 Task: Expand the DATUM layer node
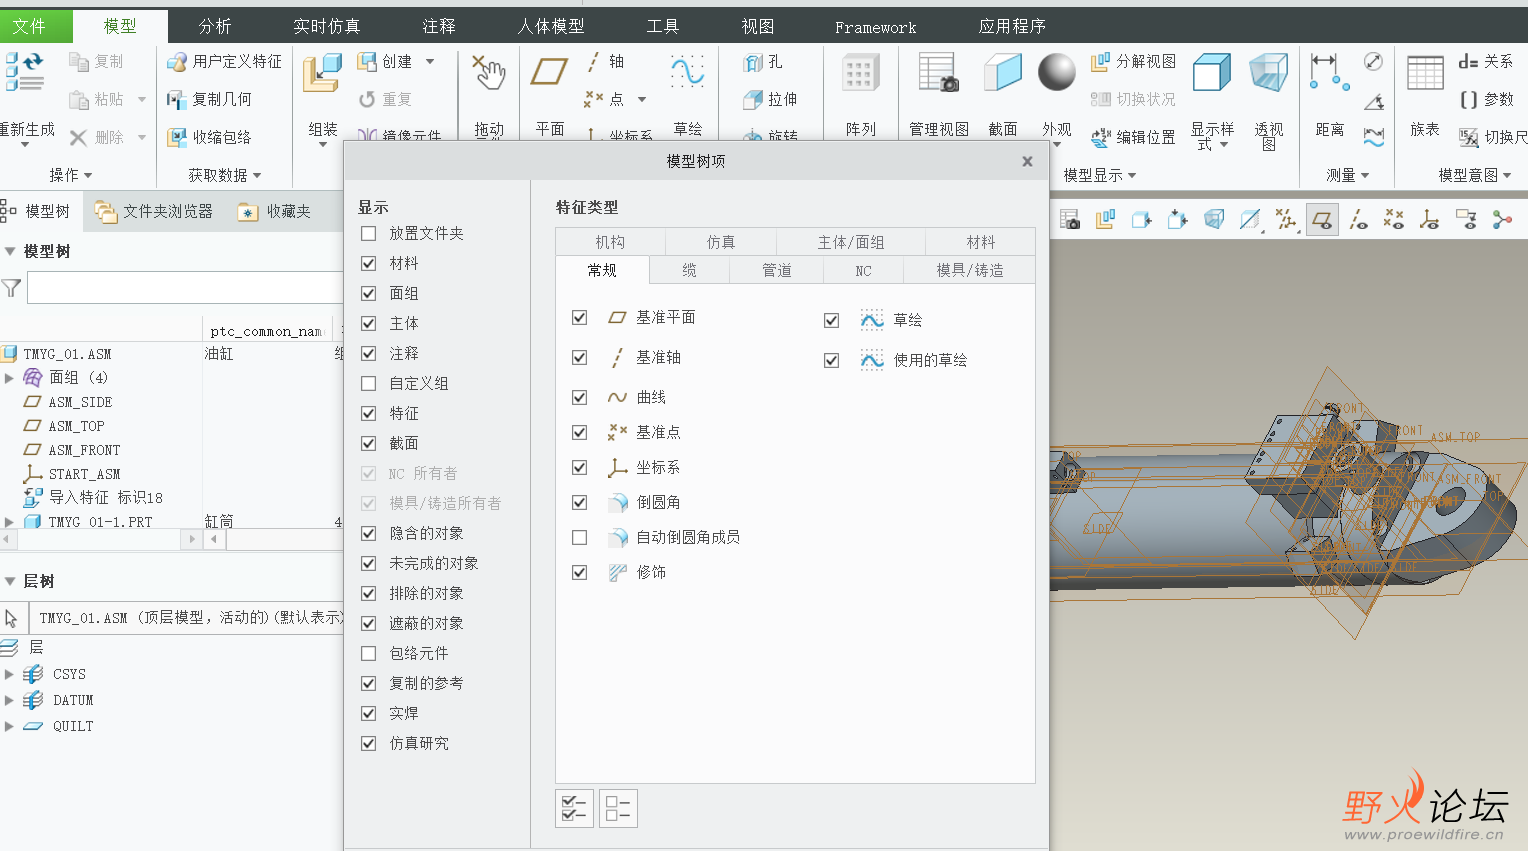9,700
